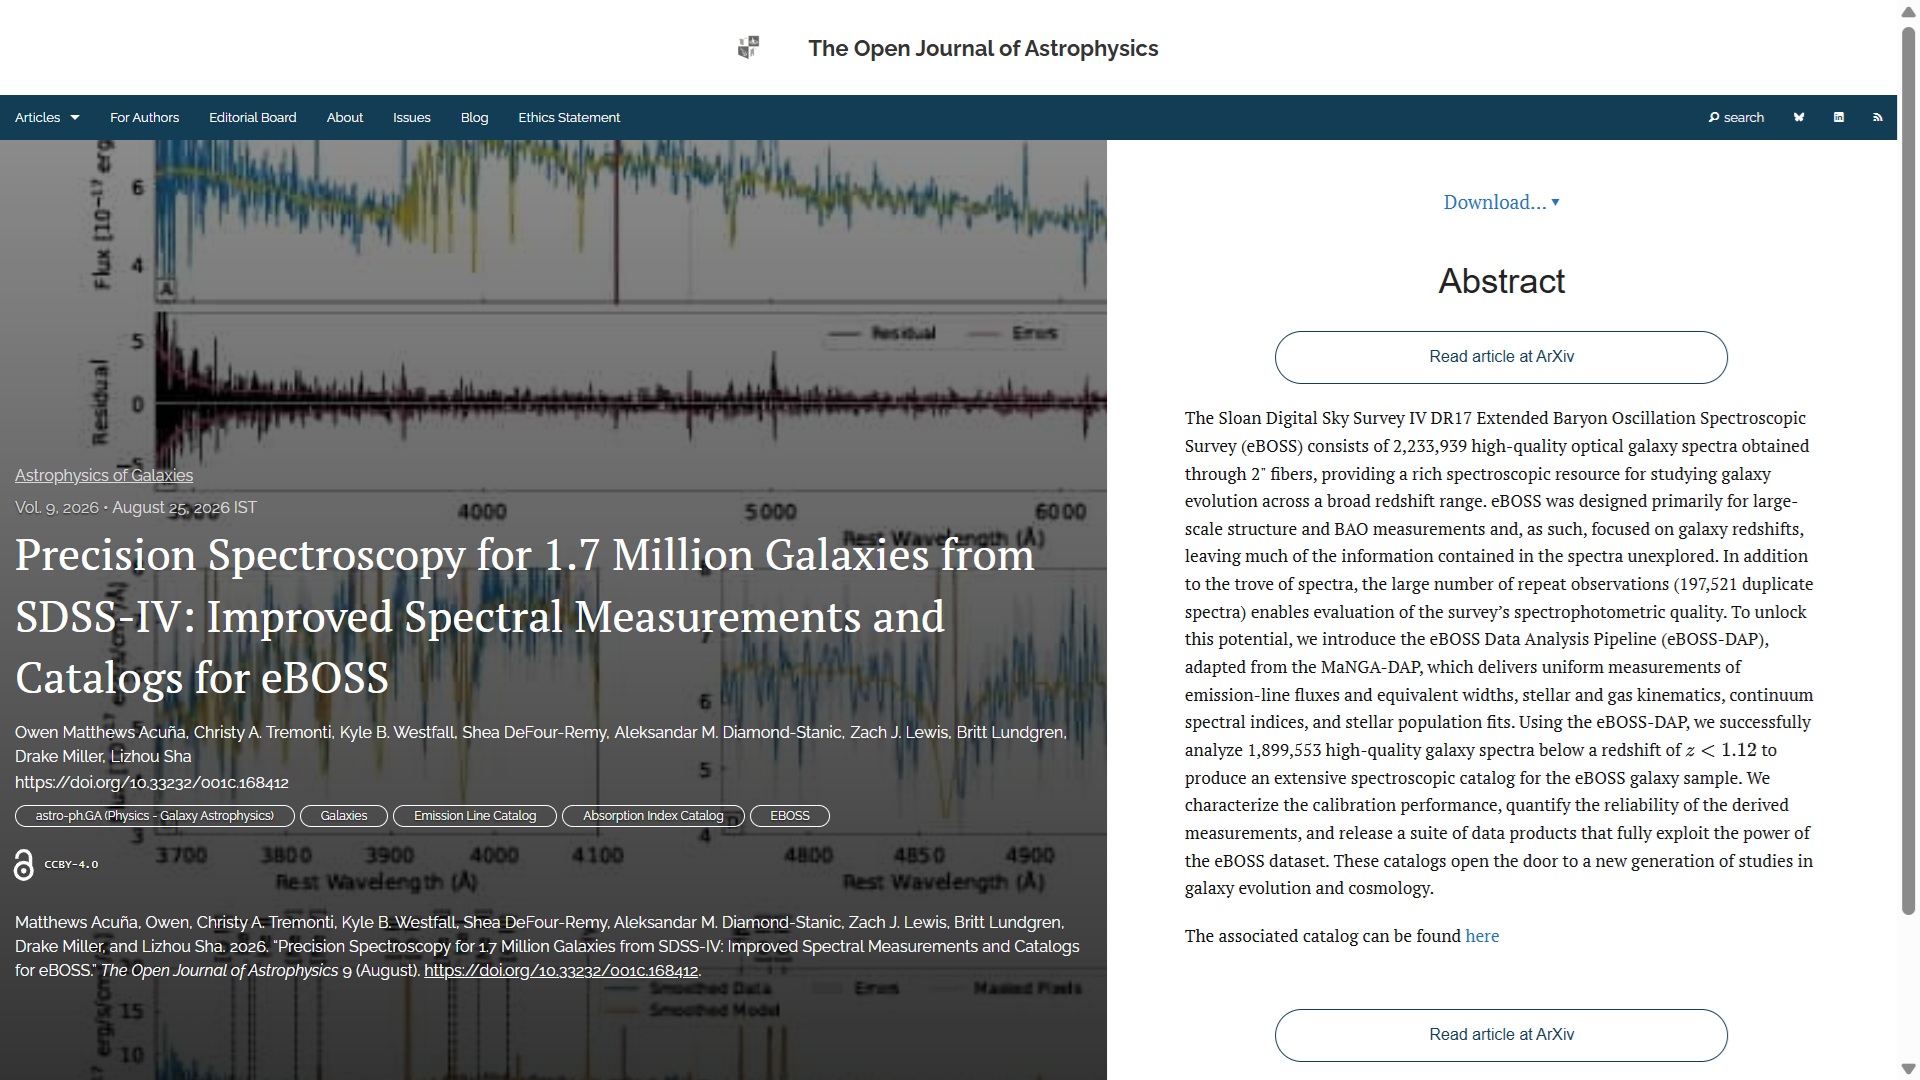
Task: Open the LinkedIn icon in navbar
Action: pyautogui.click(x=1838, y=117)
